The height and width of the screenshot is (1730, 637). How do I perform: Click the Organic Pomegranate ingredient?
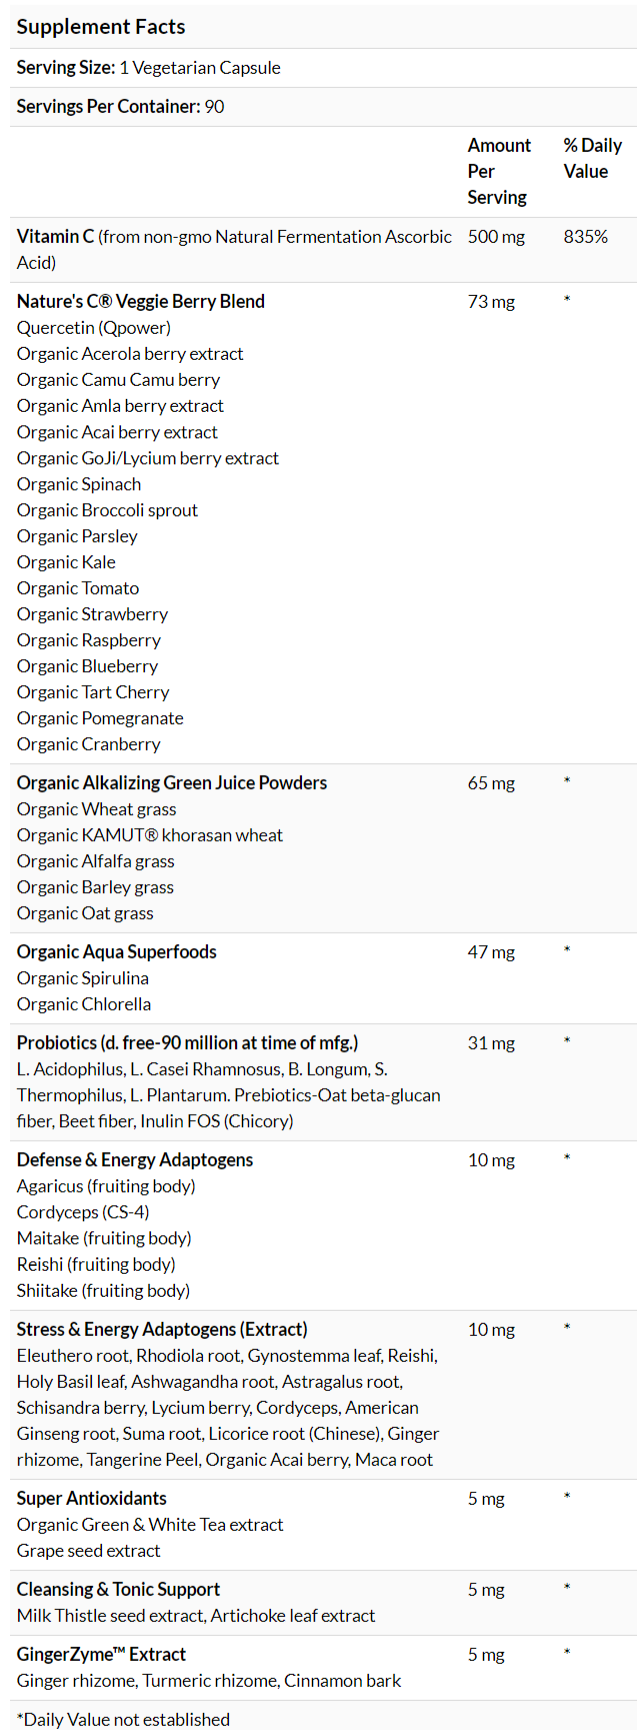100,718
